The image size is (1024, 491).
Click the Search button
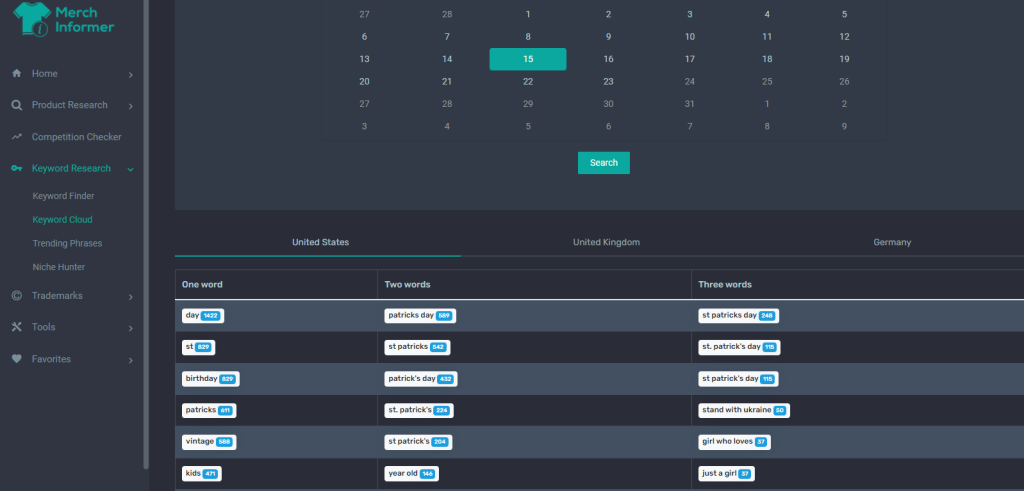(x=603, y=163)
